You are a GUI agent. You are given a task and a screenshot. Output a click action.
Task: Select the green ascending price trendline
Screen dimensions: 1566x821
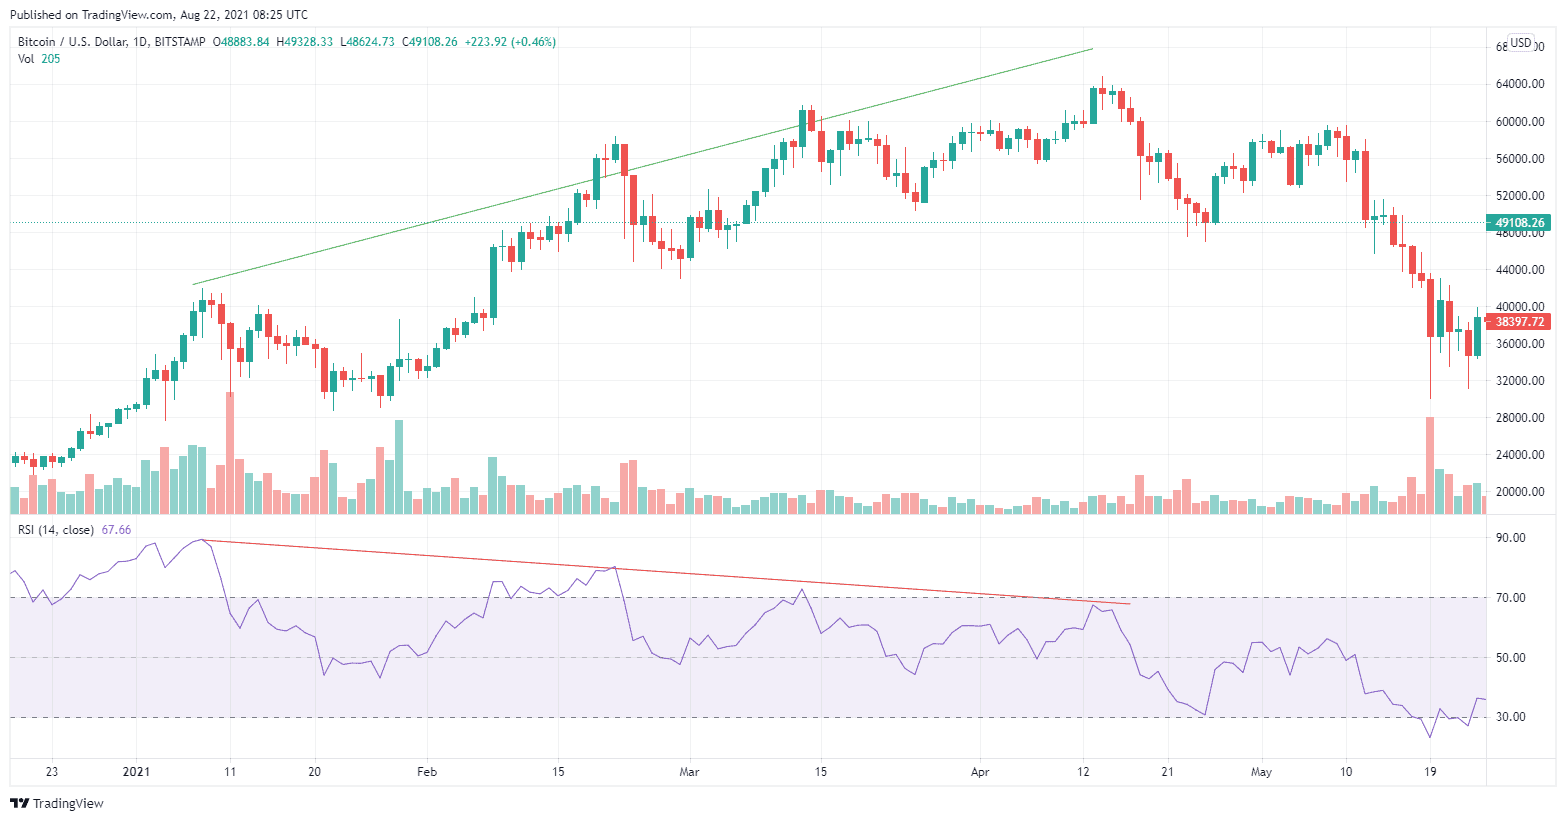click(x=642, y=167)
